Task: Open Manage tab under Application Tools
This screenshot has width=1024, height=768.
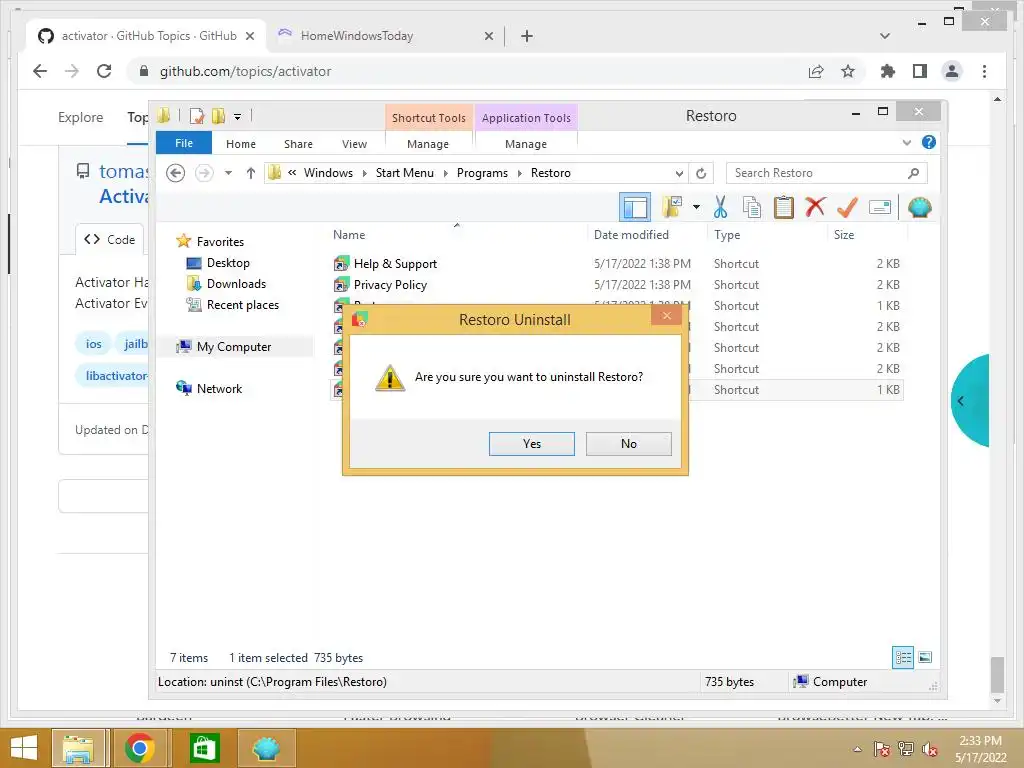Action: 526,144
